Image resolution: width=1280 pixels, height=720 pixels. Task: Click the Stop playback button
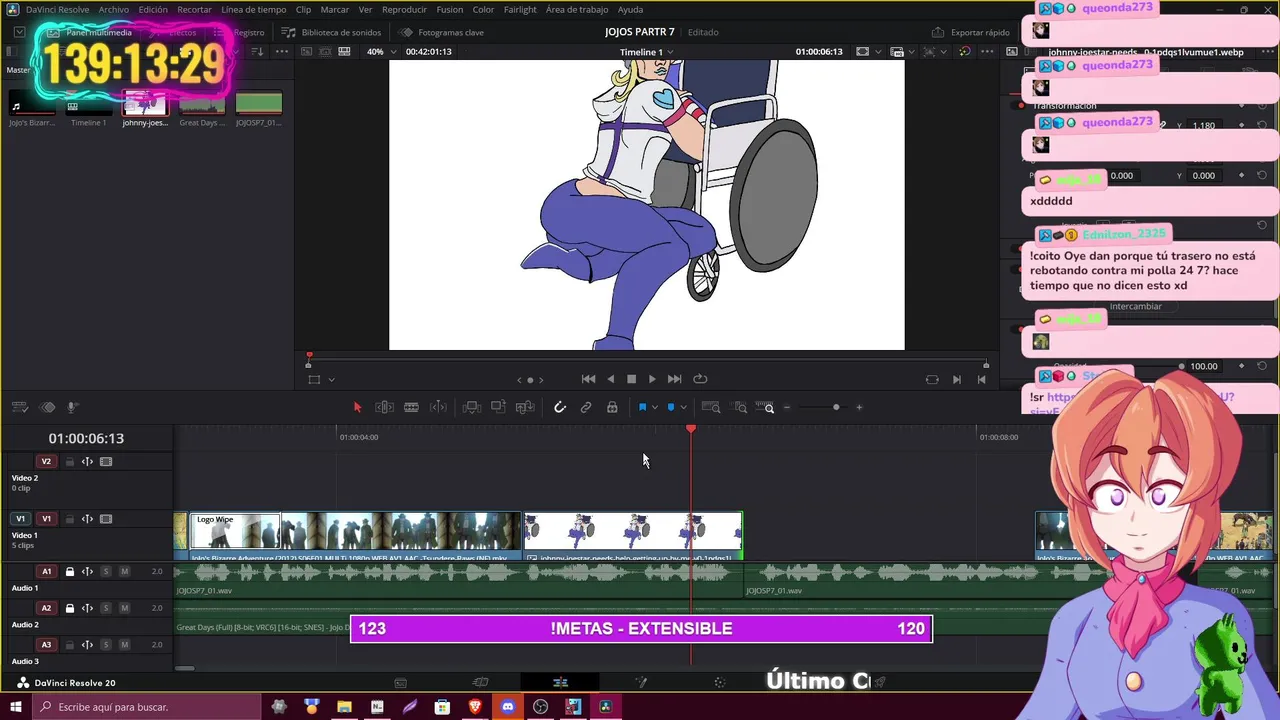pyautogui.click(x=631, y=379)
